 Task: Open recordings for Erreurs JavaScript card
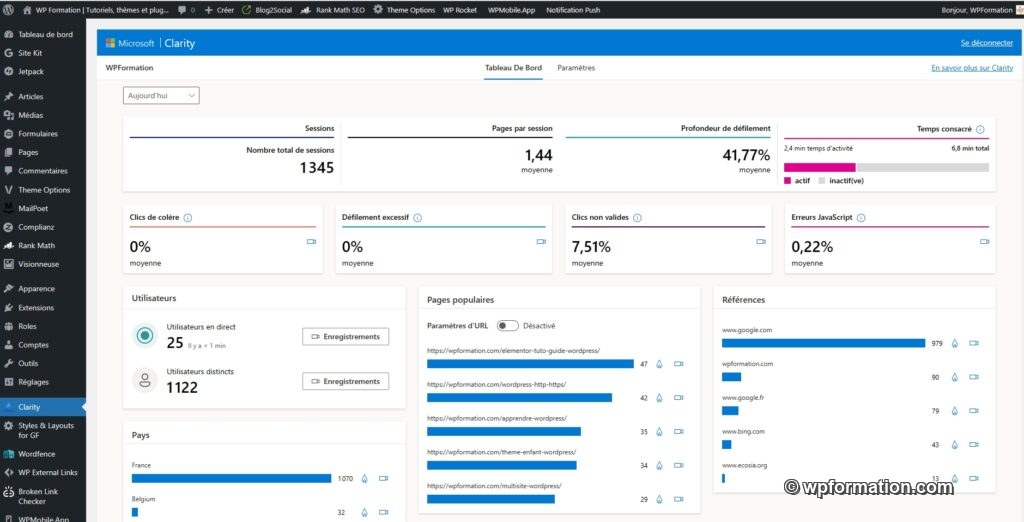(984, 242)
